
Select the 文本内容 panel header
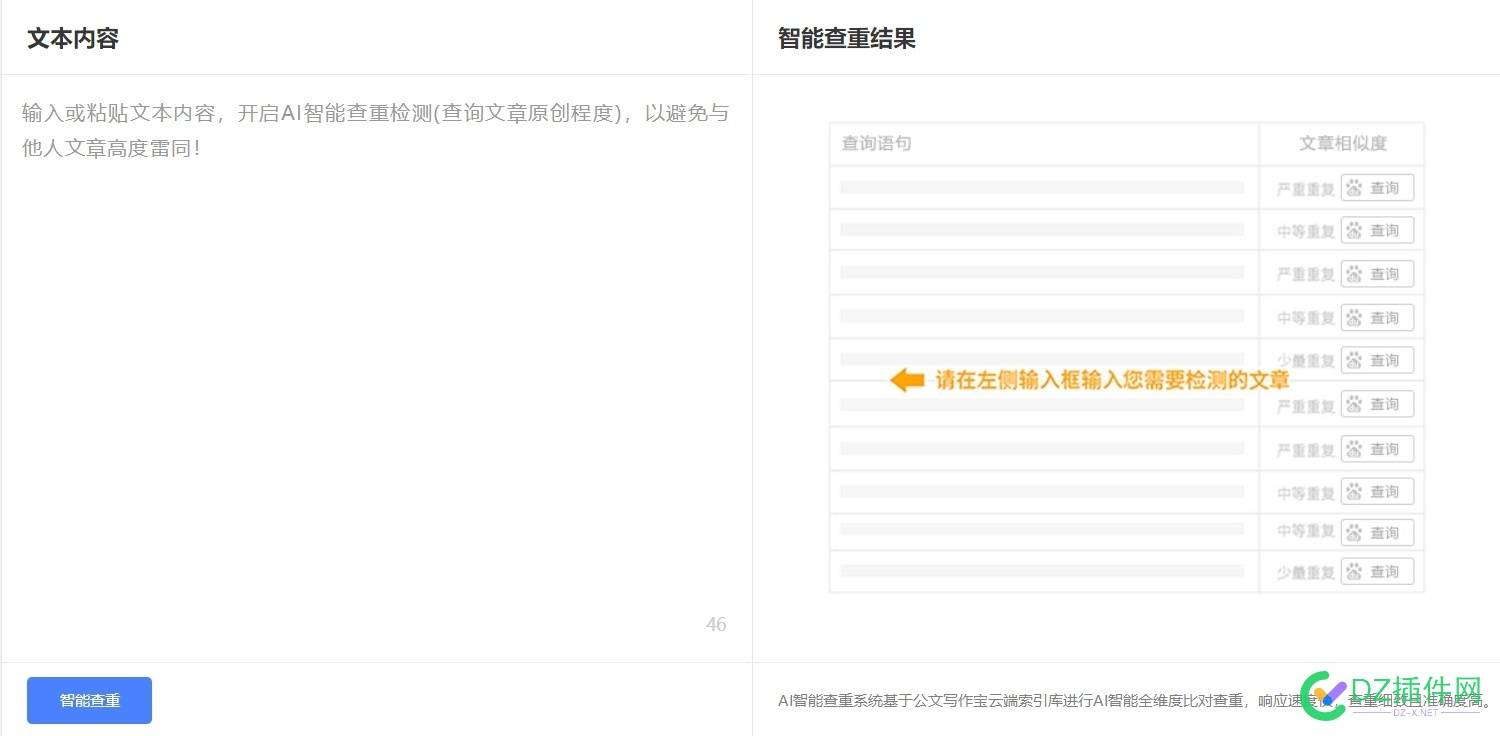(x=71, y=38)
